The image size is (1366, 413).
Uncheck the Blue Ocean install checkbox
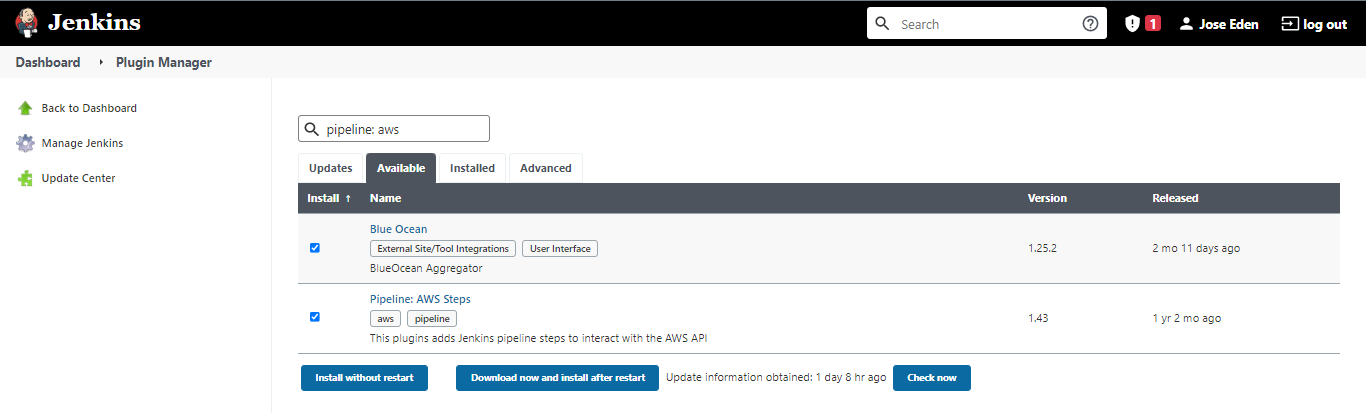315,248
